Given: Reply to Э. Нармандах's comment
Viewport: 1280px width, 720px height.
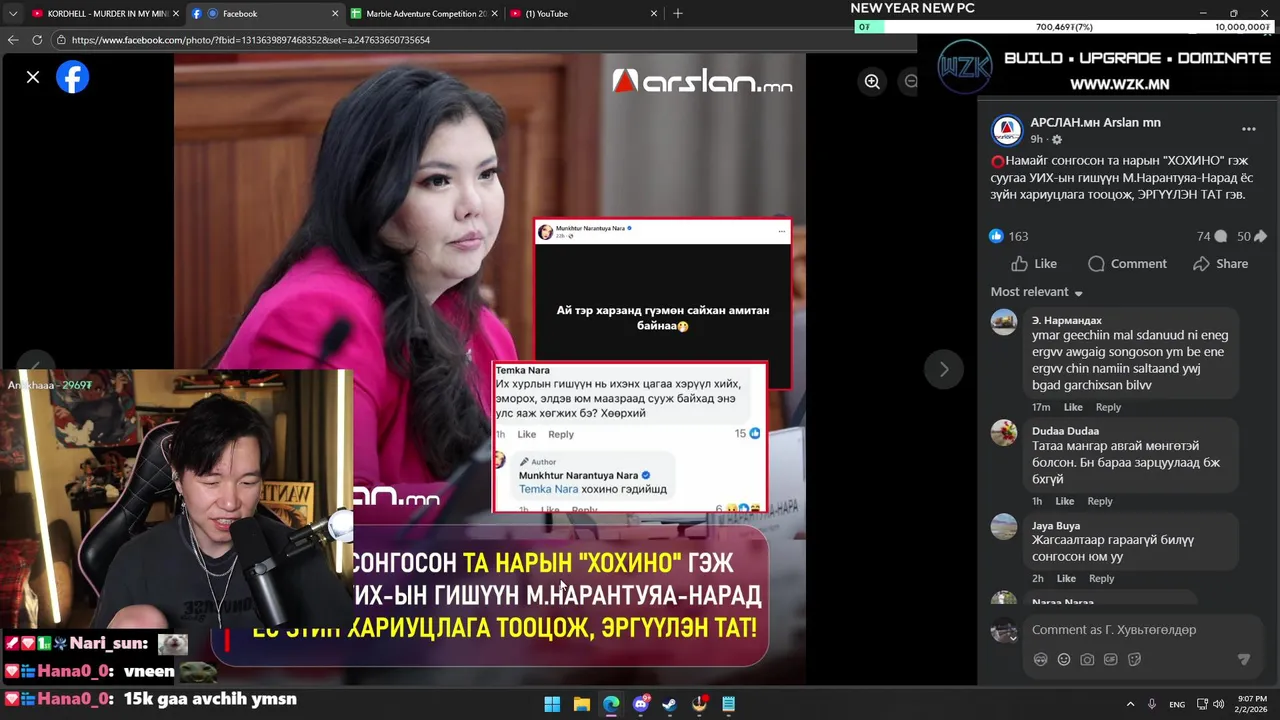Looking at the screenshot, I should [x=1108, y=407].
